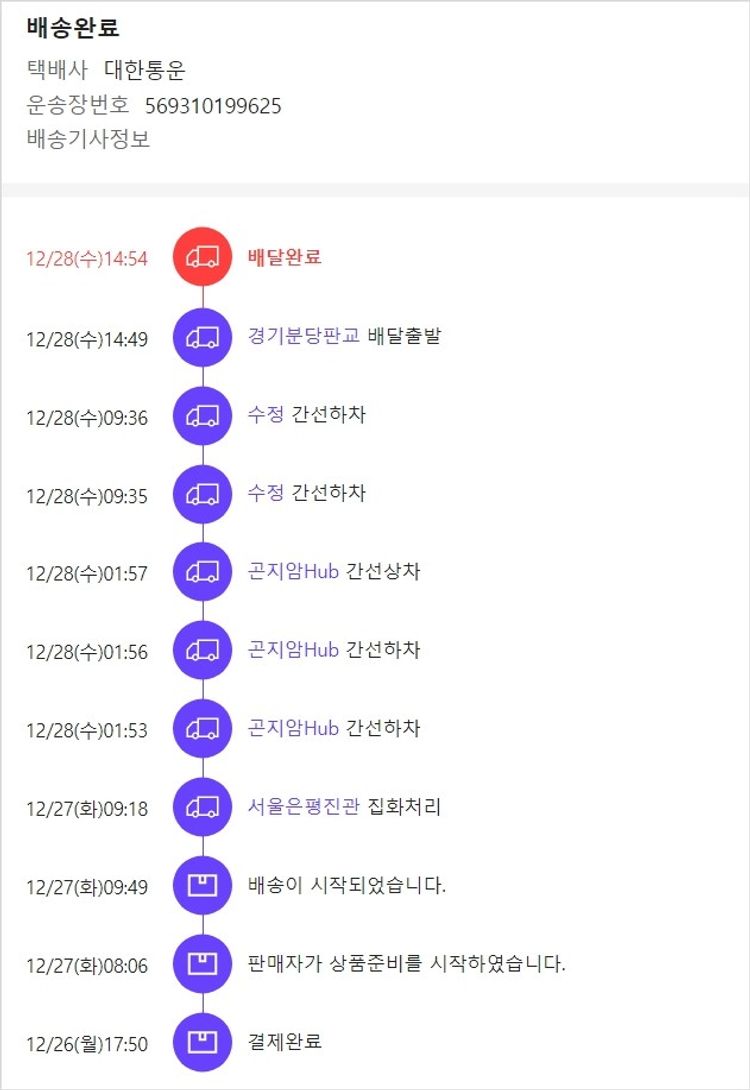
Task: Open the 경기분당판교 location link
Action: tap(303, 336)
